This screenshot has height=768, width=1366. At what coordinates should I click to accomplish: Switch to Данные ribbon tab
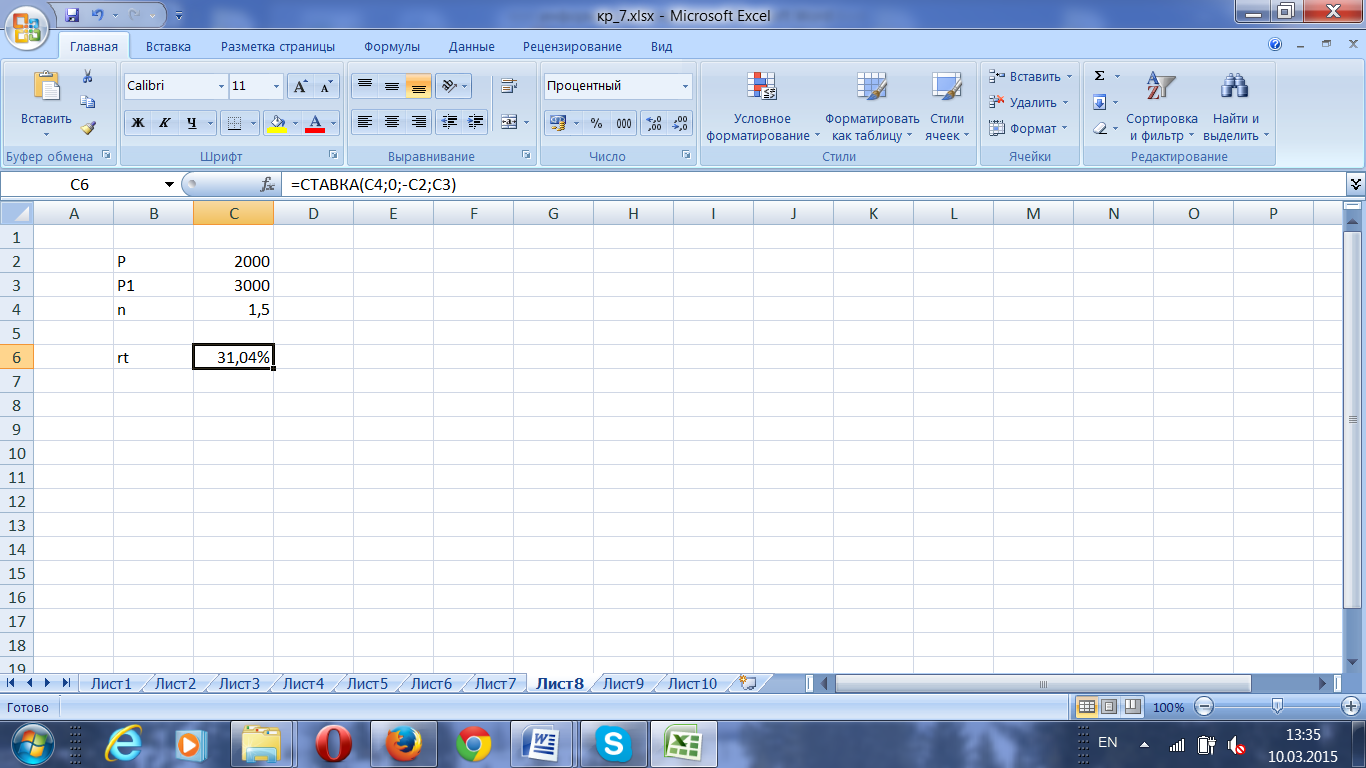click(471, 46)
